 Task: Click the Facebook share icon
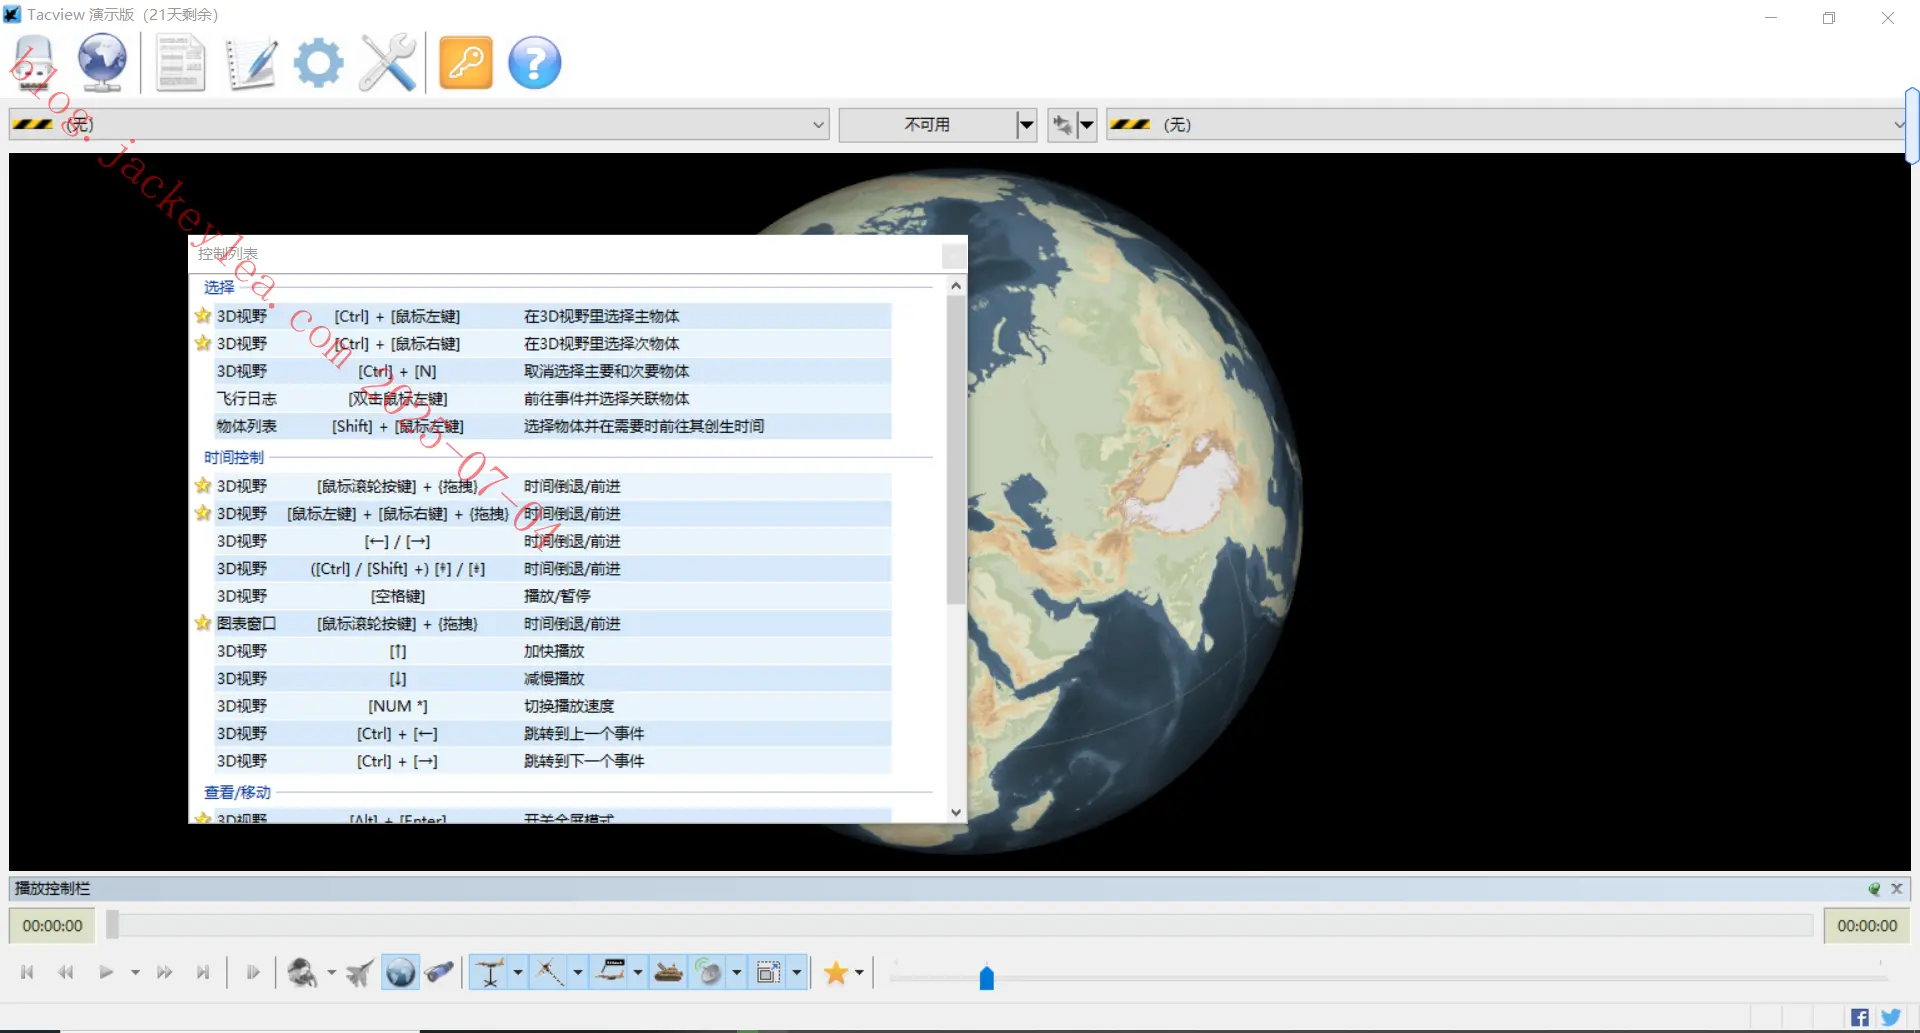pos(1859,1017)
